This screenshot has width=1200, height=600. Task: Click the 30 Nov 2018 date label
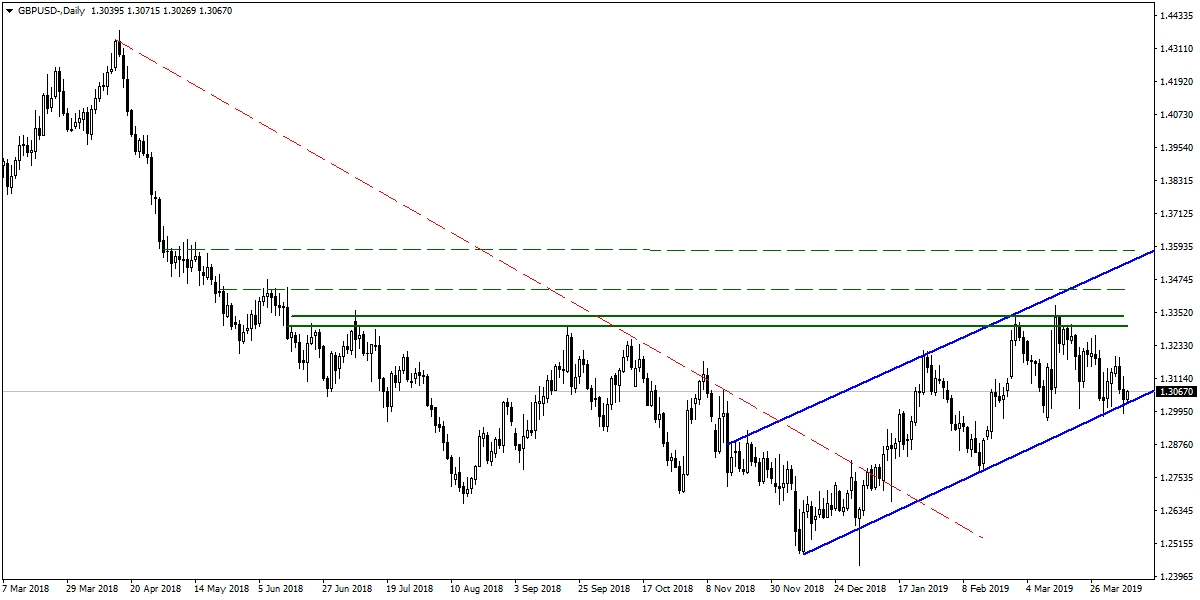pyautogui.click(x=797, y=590)
